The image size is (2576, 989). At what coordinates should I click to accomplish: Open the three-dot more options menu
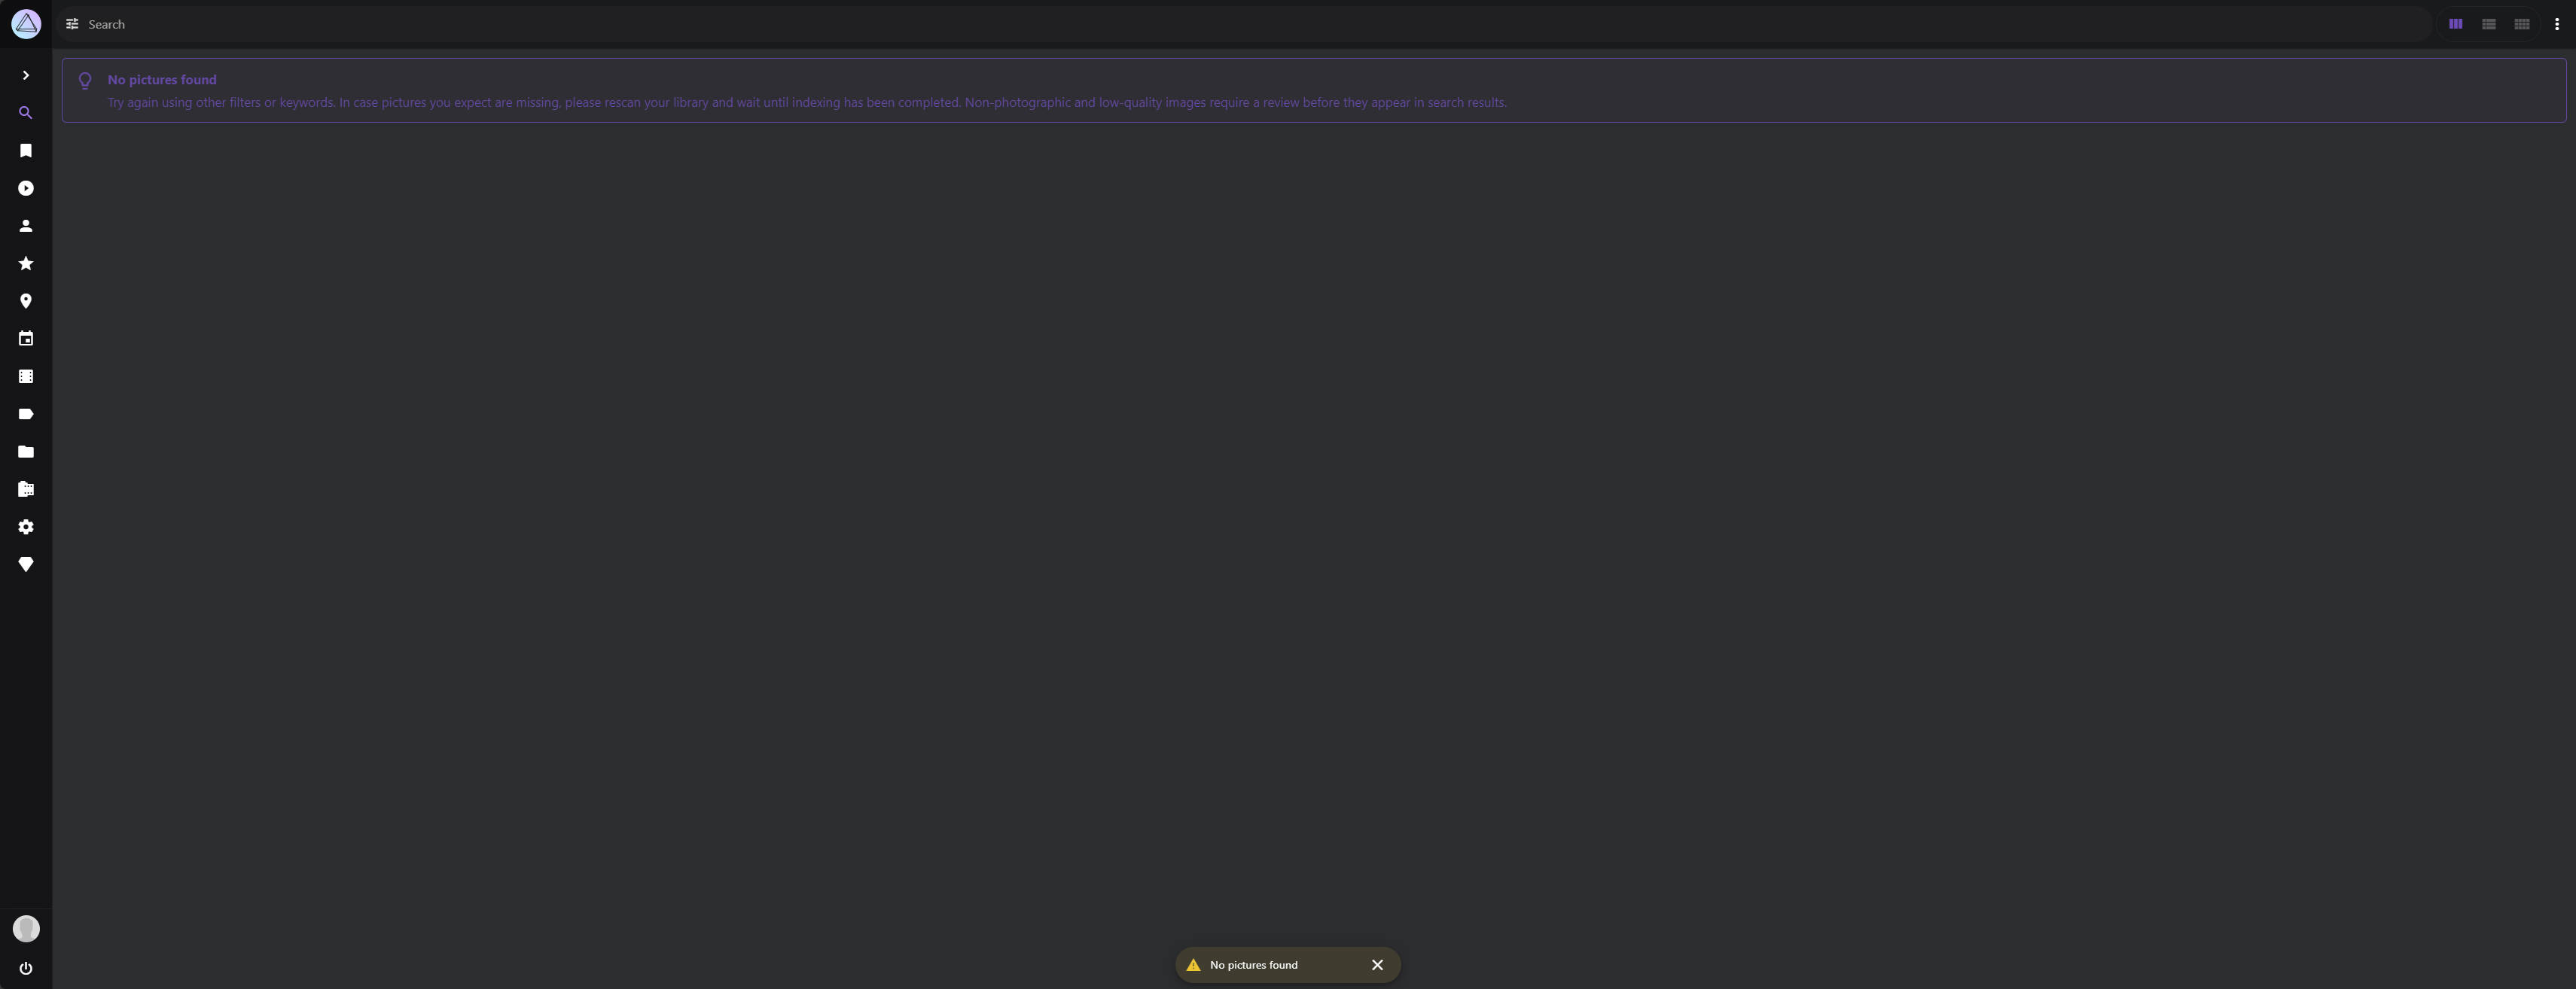coord(2556,24)
